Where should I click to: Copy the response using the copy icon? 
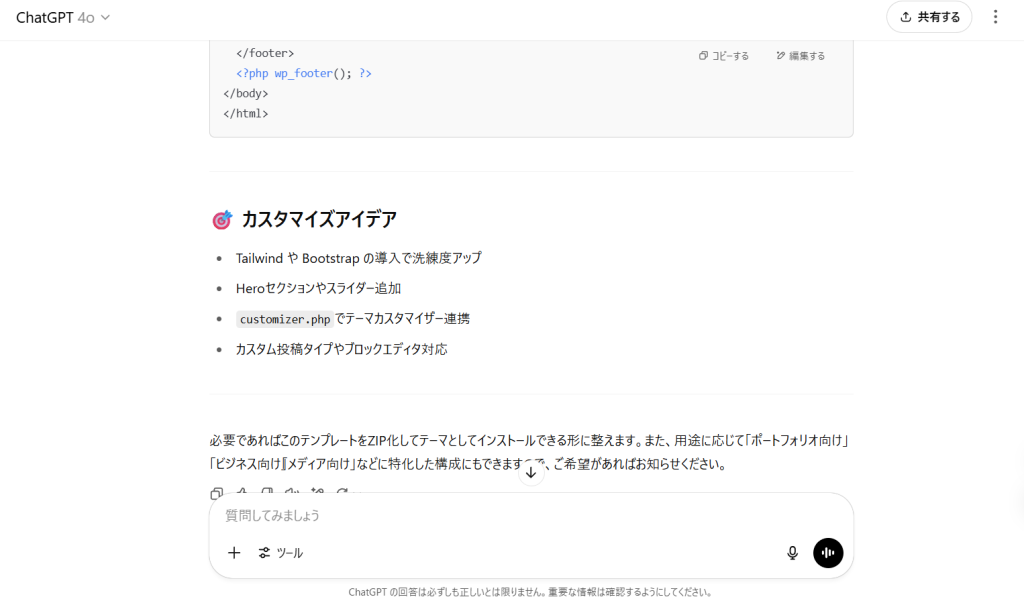pyautogui.click(x=217, y=493)
